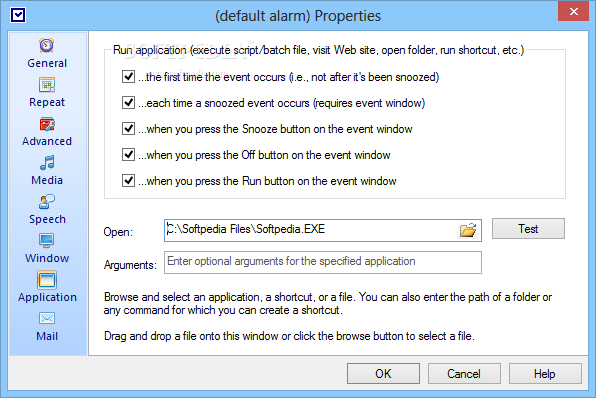Open the General alarm clock icon
The height and width of the screenshot is (398, 596).
(47, 46)
